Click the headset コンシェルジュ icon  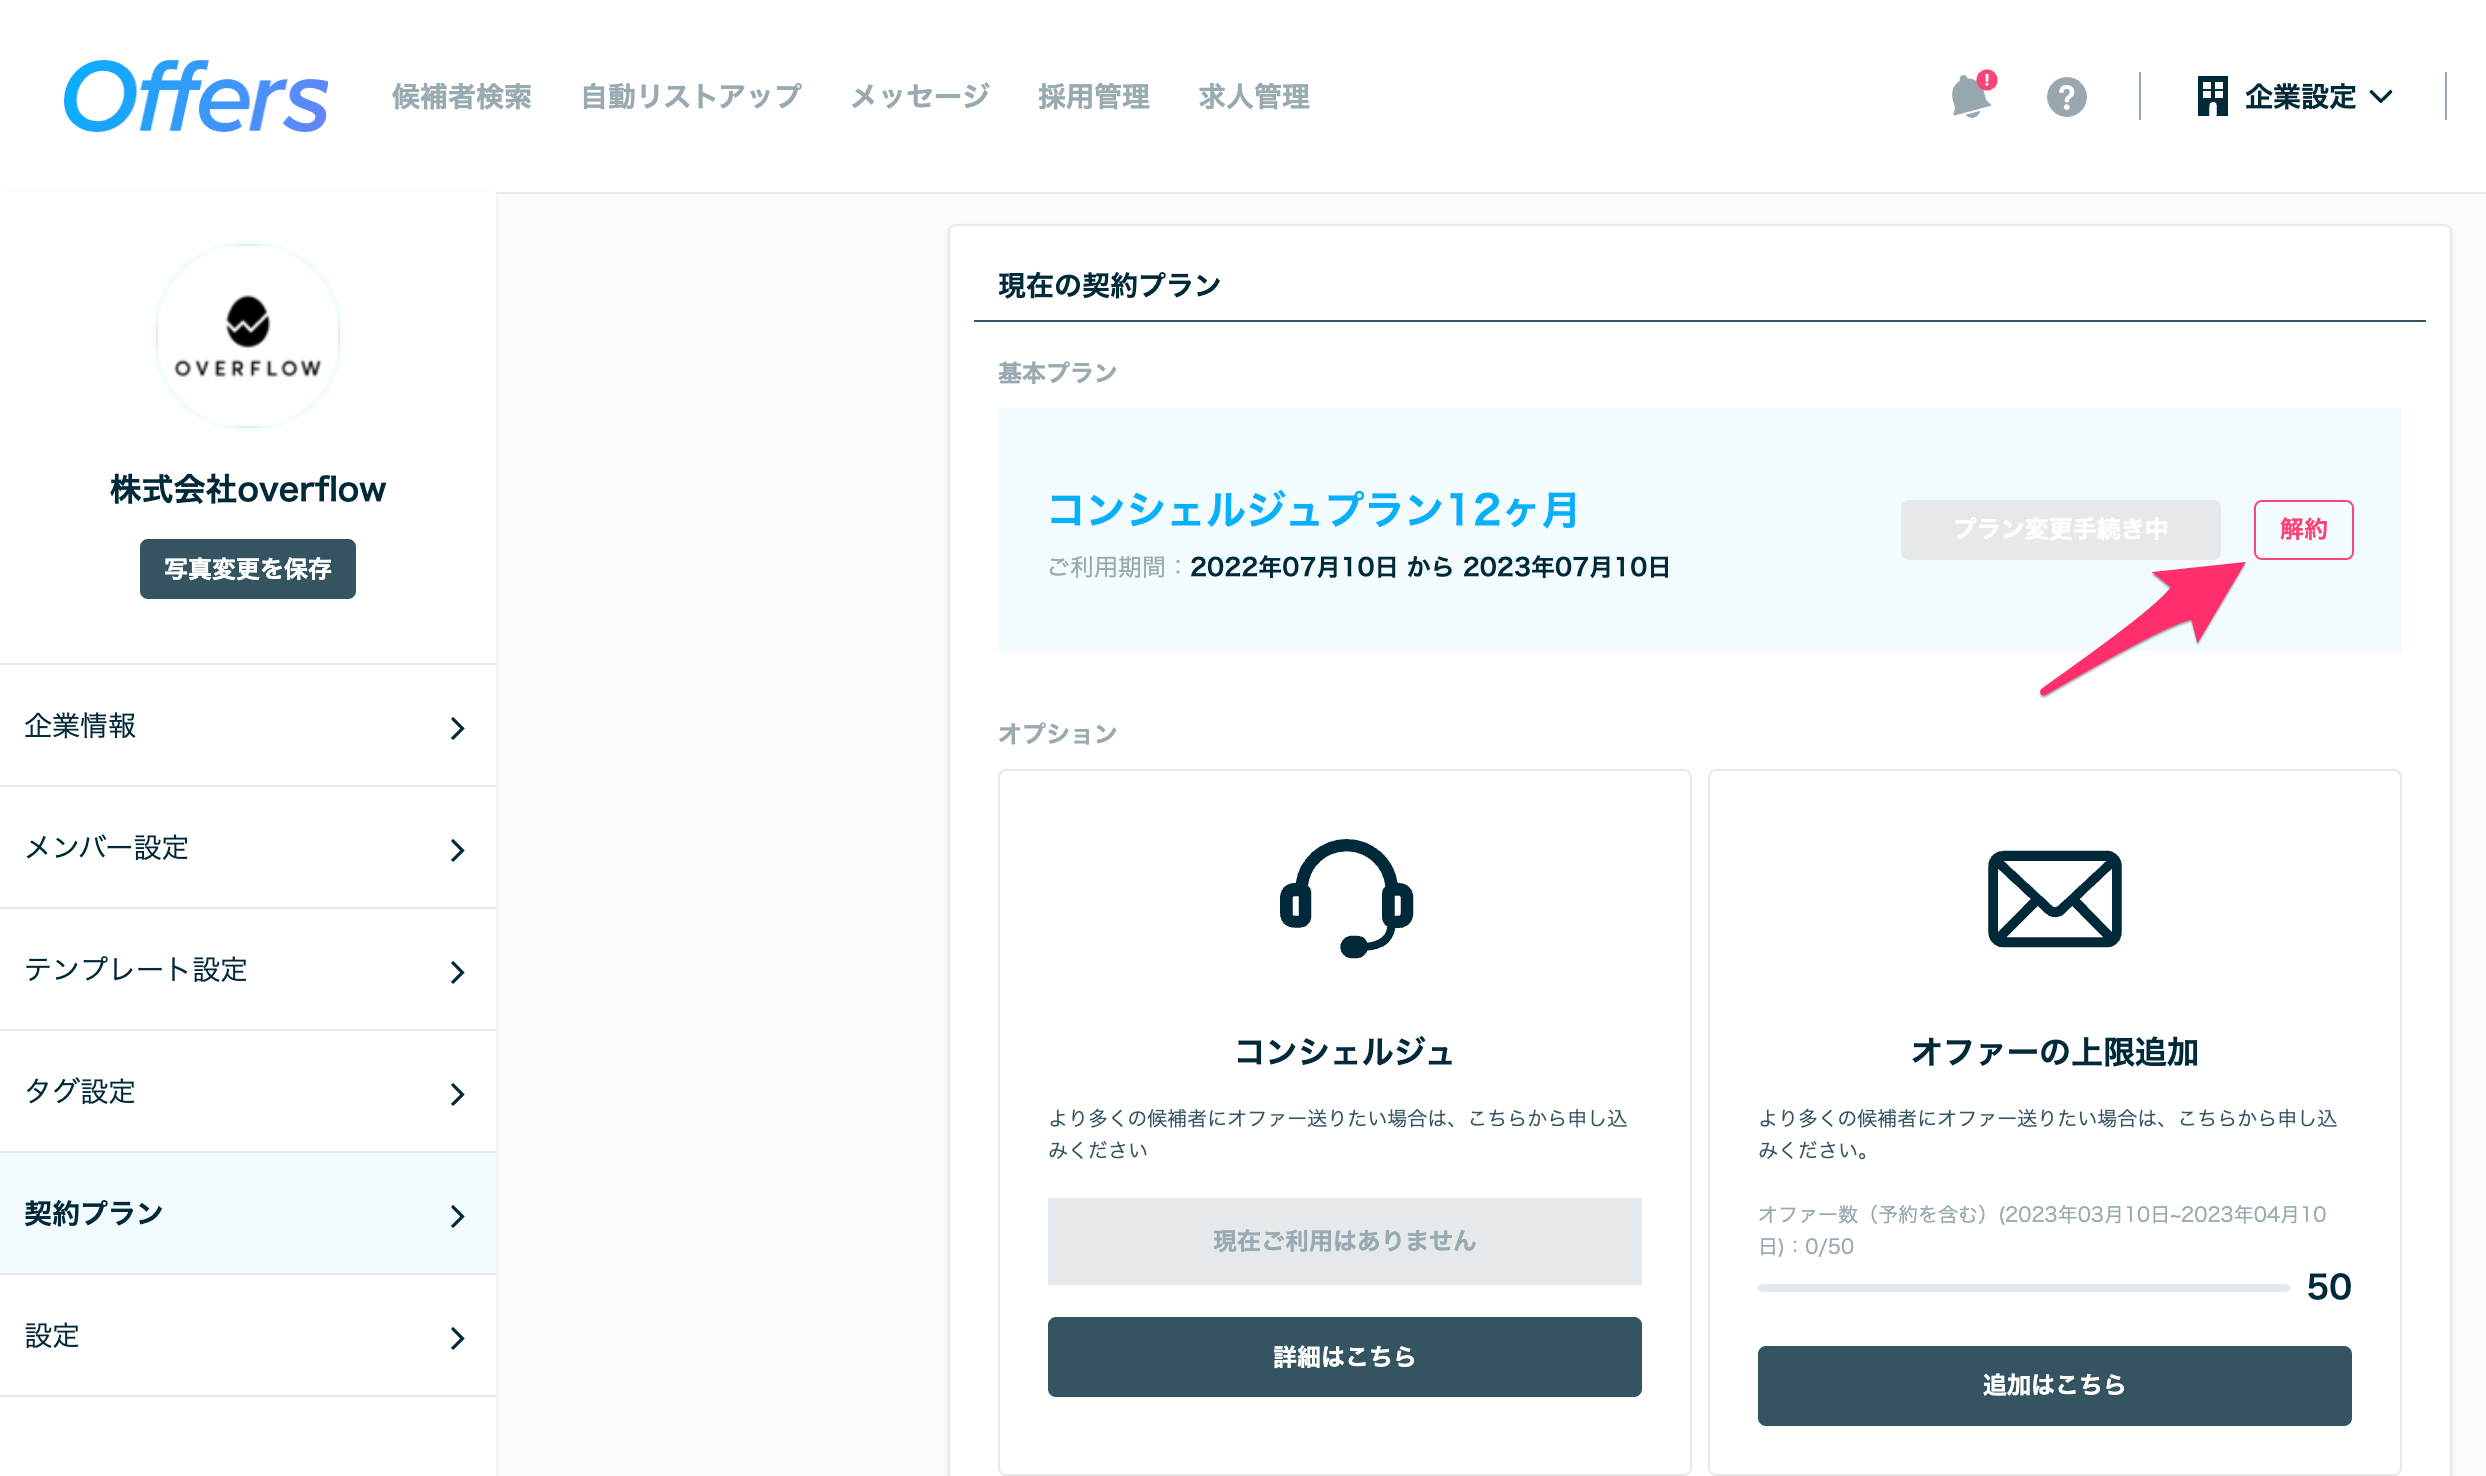[x=1345, y=898]
